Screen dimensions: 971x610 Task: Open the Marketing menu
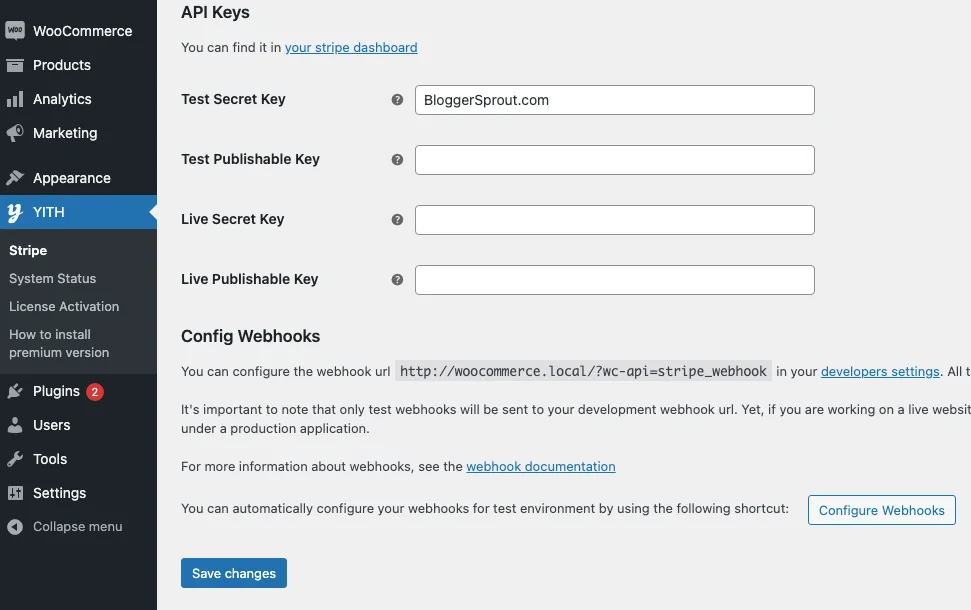[65, 133]
